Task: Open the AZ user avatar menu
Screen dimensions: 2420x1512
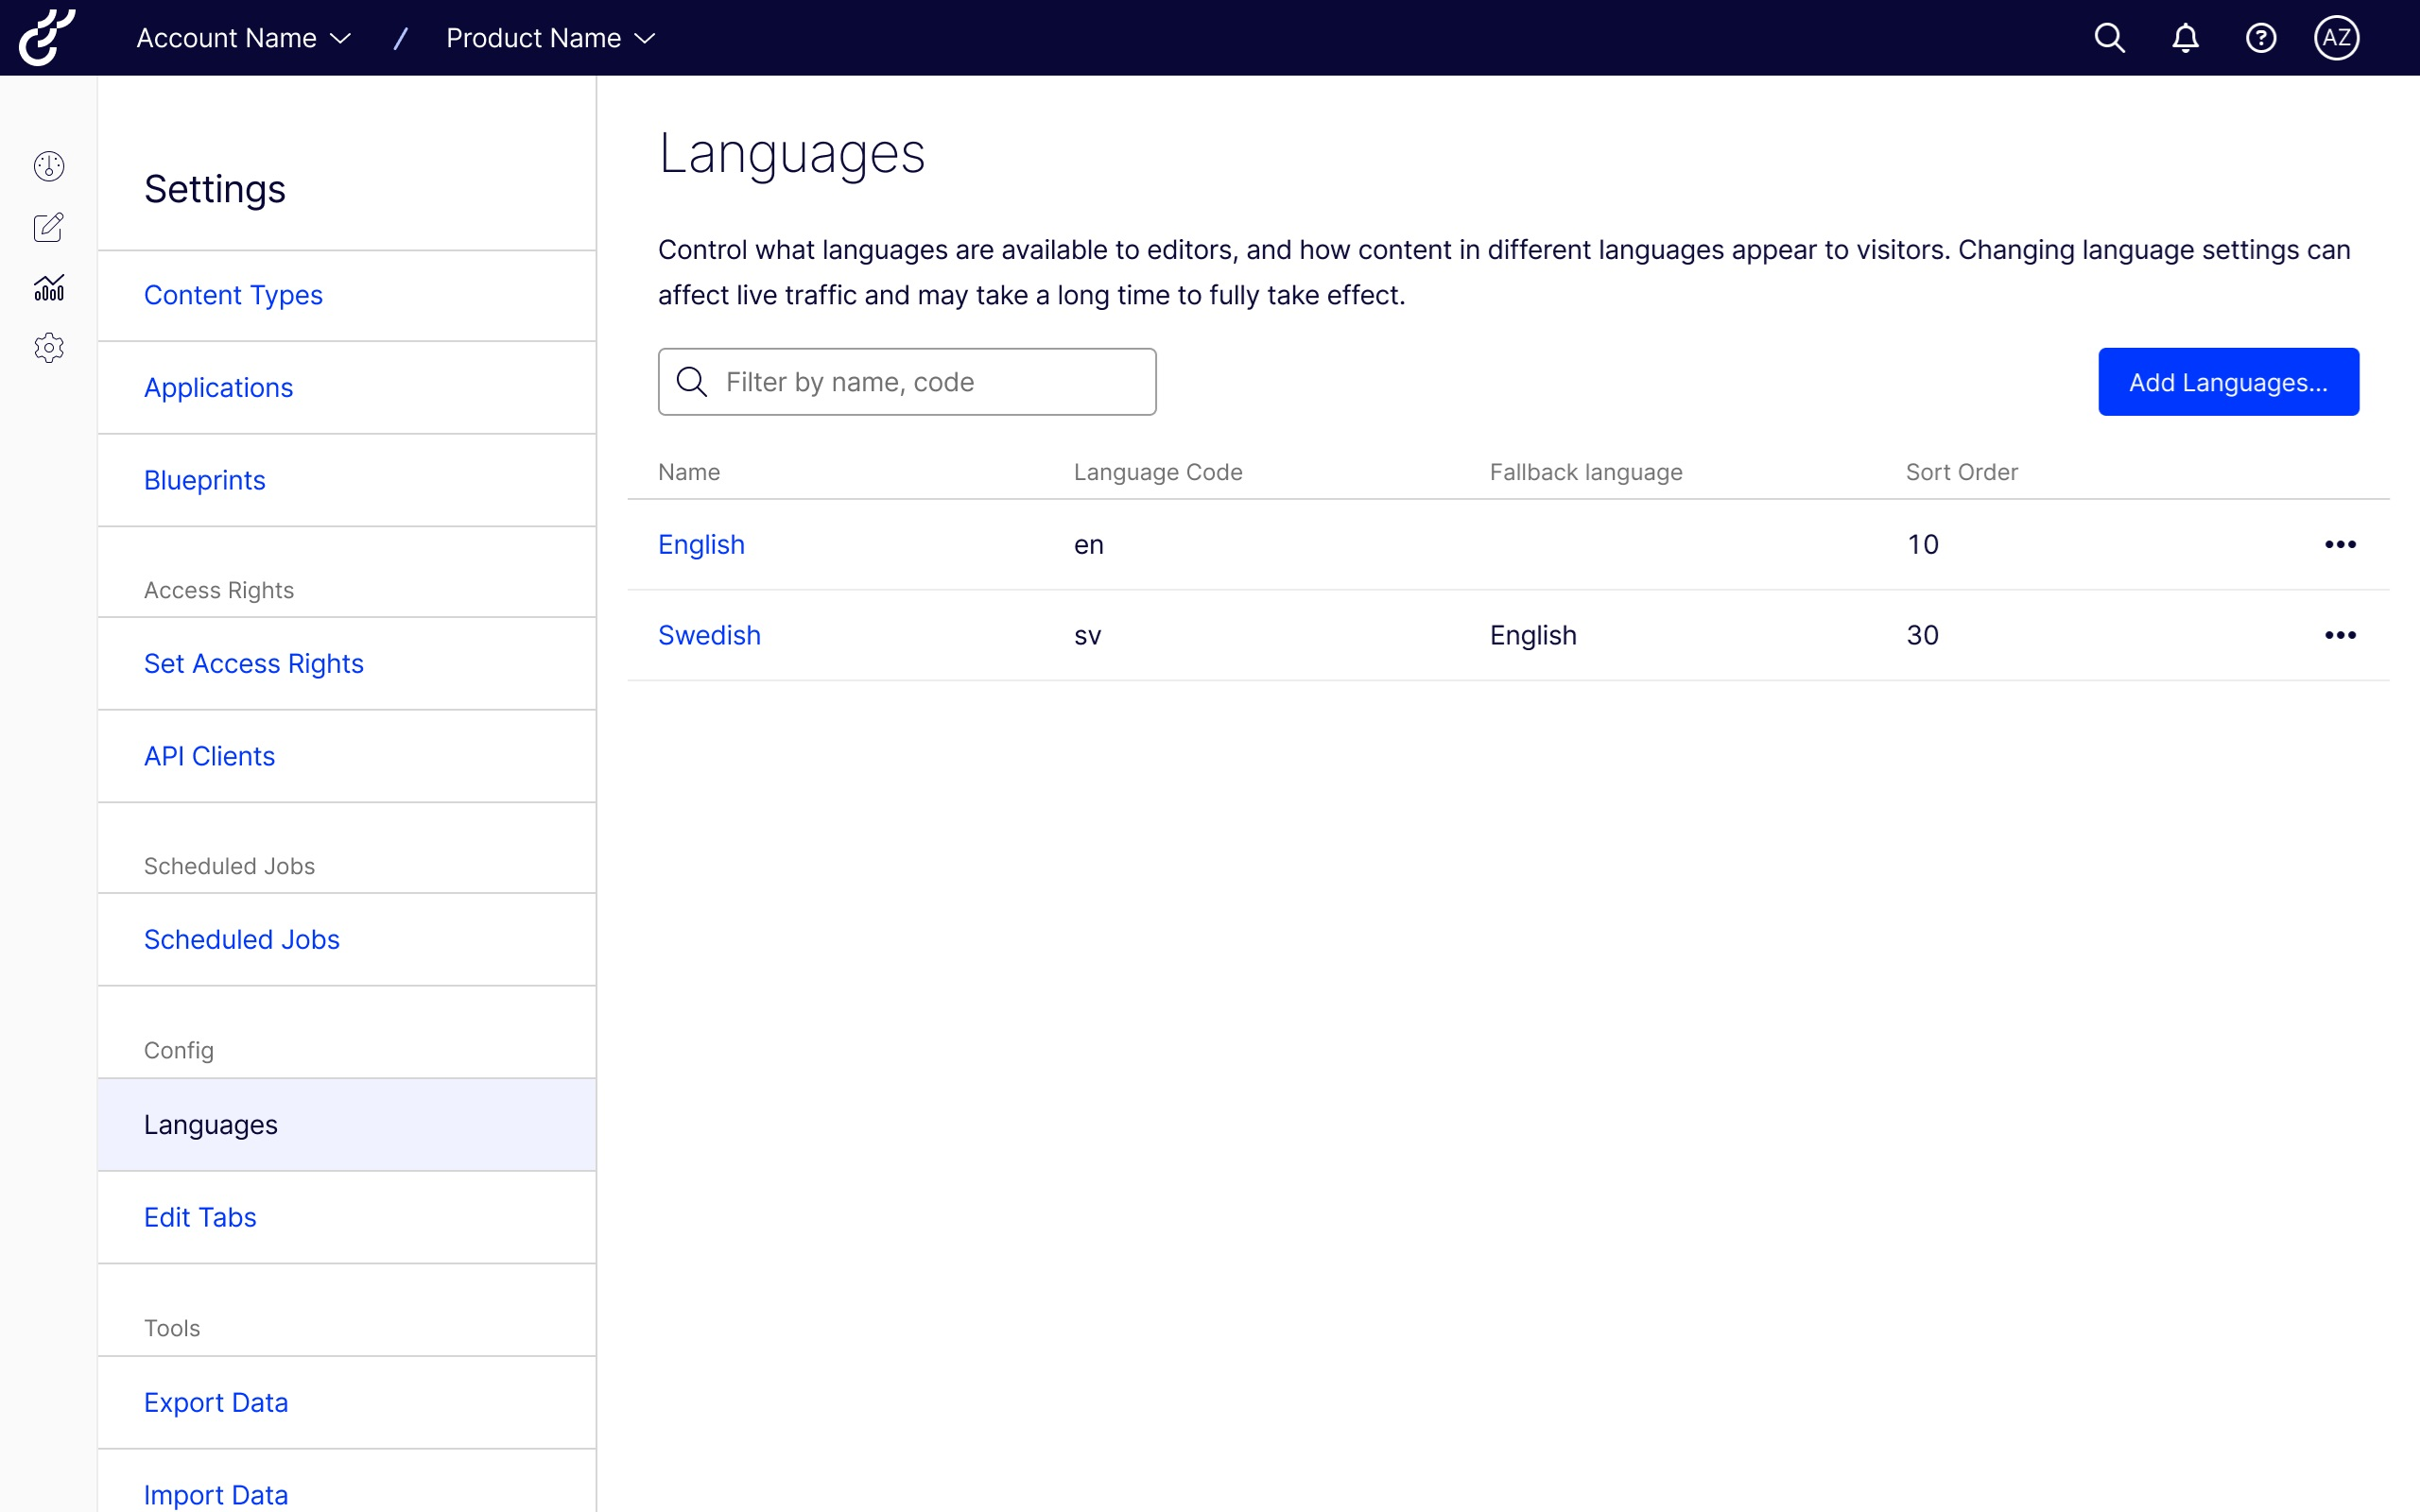Action: click(2336, 38)
